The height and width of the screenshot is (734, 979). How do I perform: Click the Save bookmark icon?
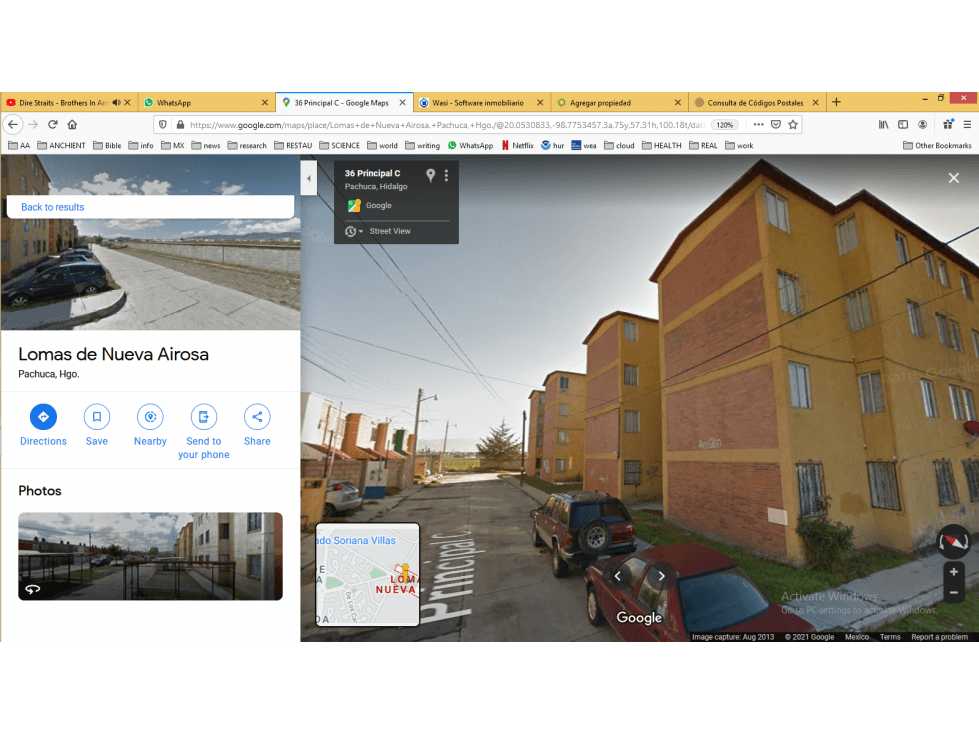[97, 417]
